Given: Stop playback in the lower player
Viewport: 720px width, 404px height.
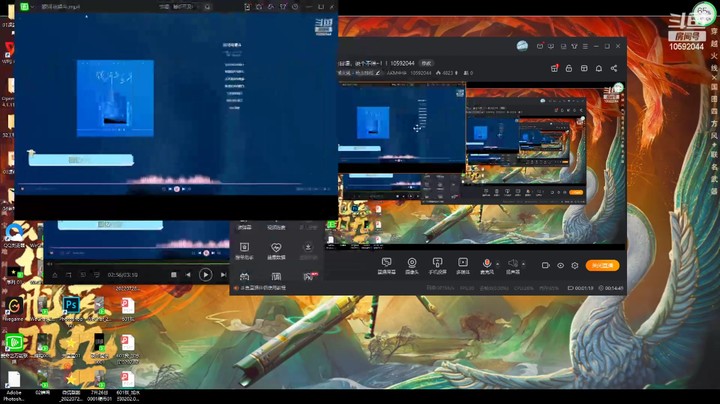Looking at the screenshot, I should point(174,275).
